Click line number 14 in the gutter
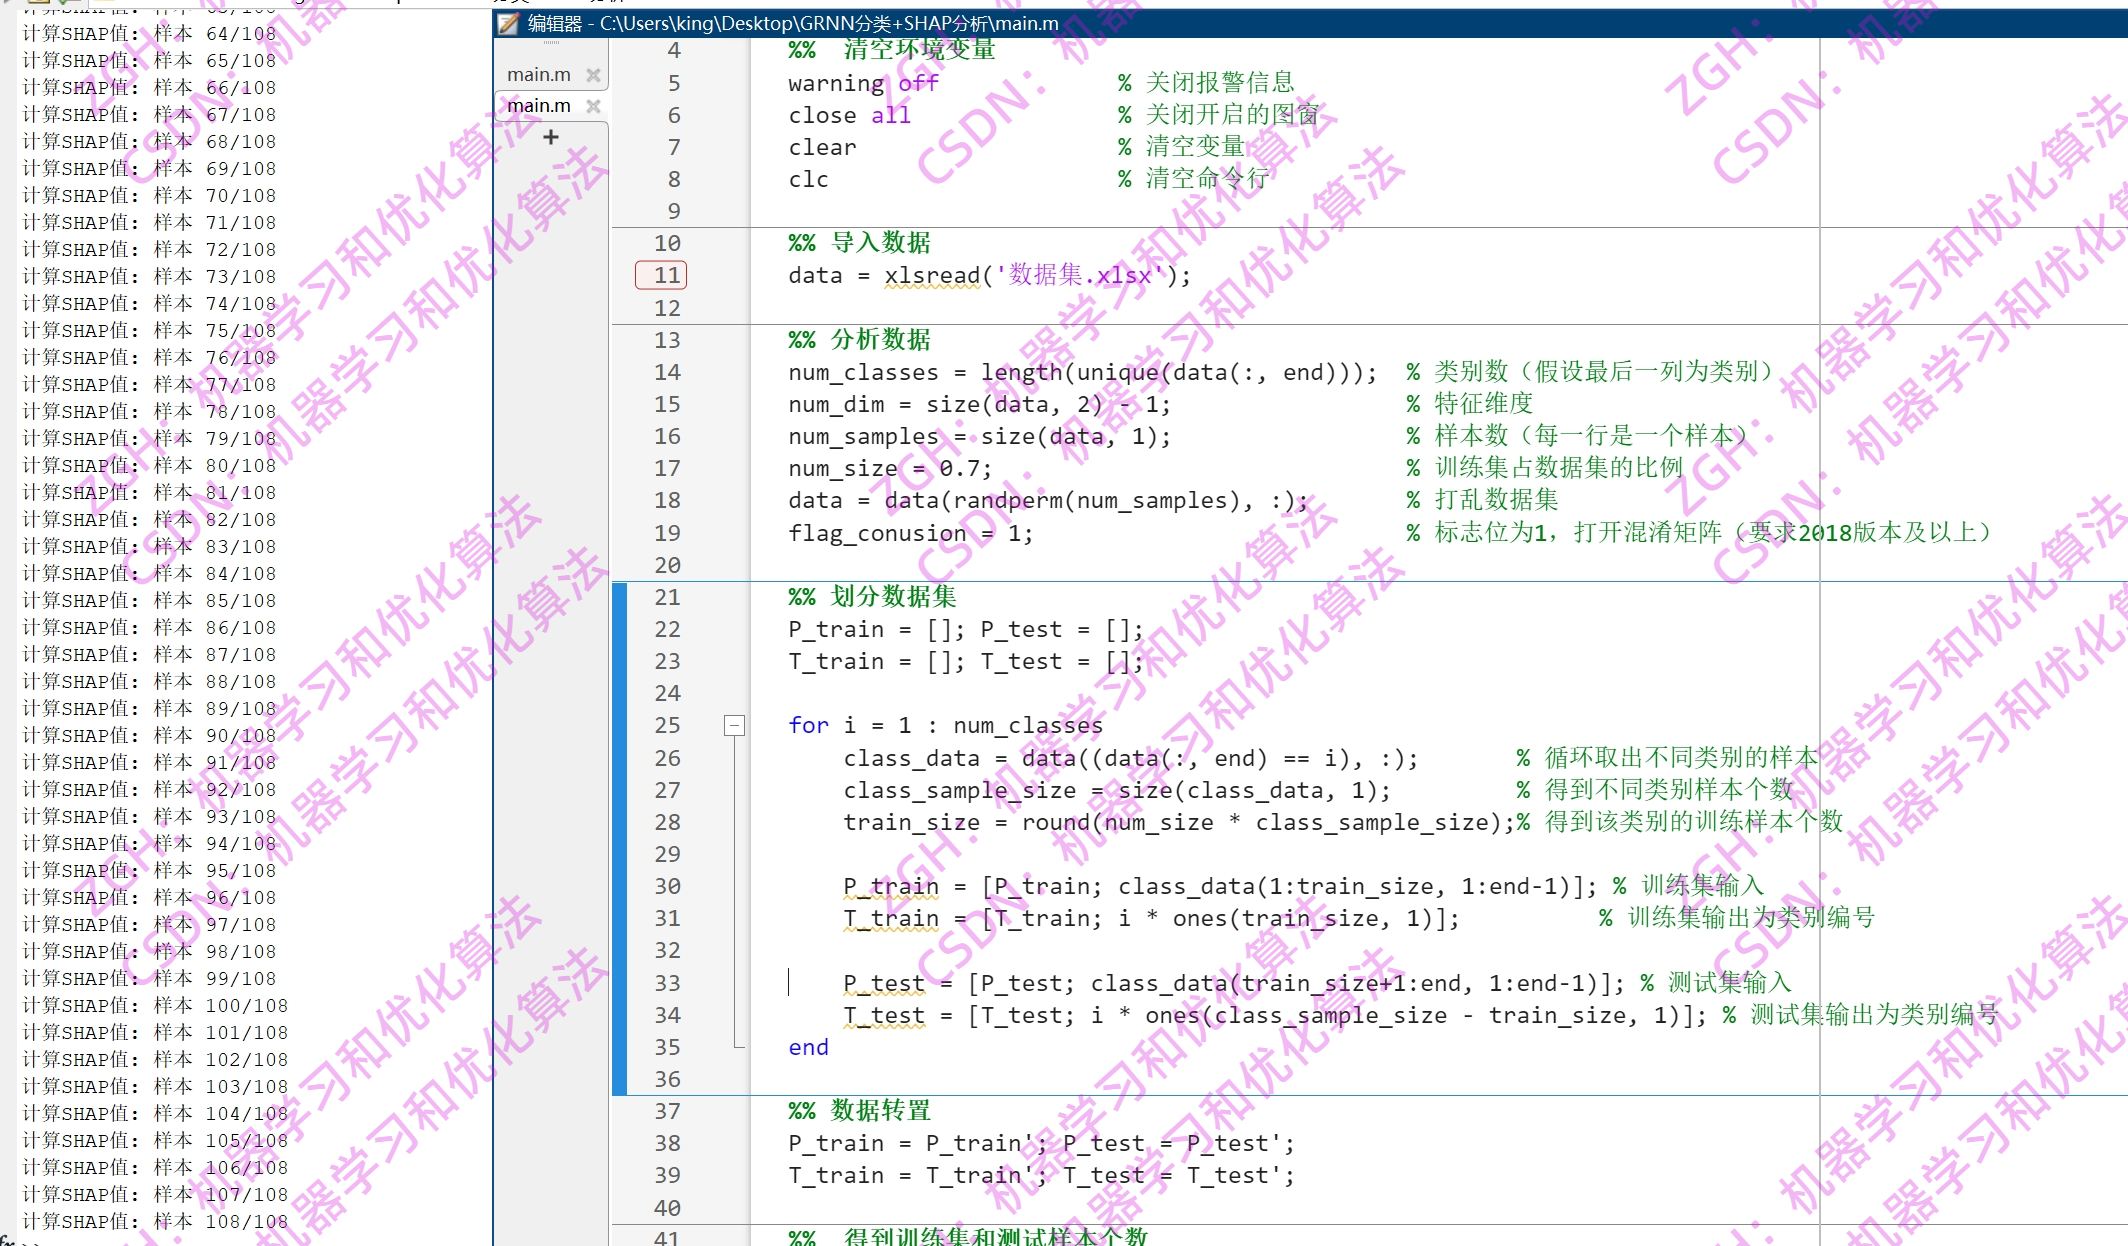Screen dimensions: 2128x1246 668,372
